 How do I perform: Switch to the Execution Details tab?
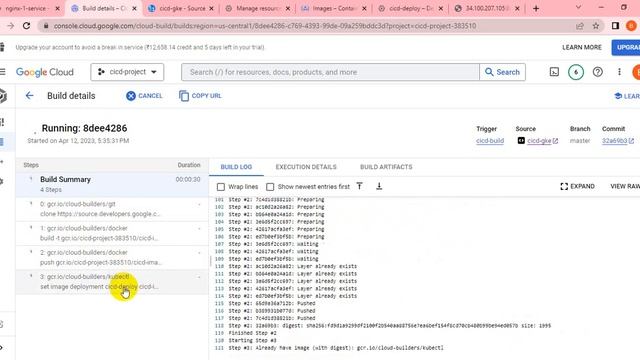click(306, 167)
